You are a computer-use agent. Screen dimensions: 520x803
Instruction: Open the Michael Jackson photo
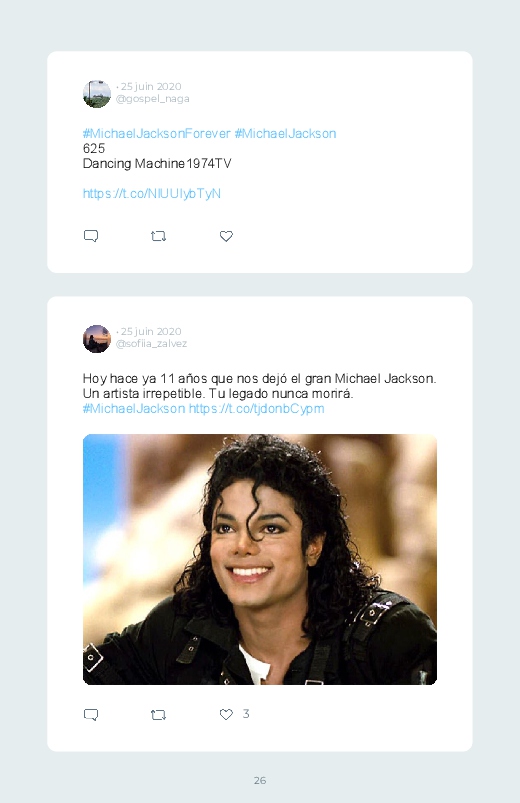click(260, 559)
